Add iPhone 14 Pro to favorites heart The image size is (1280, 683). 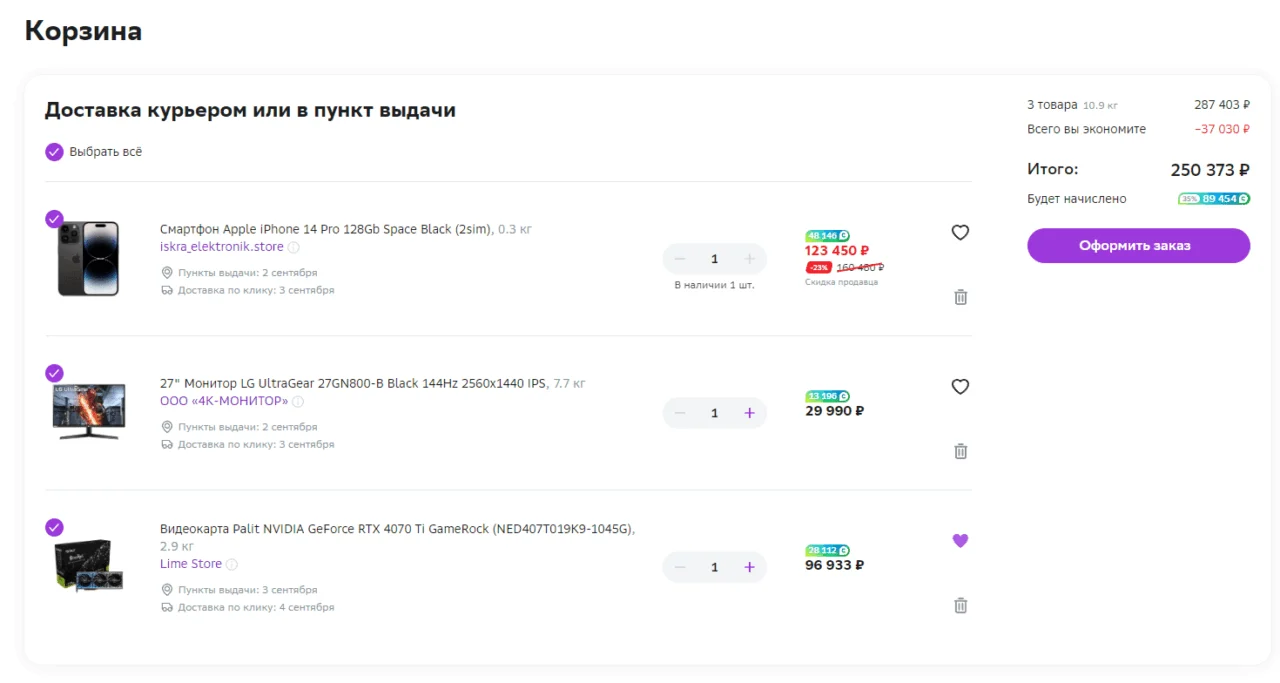tap(960, 233)
